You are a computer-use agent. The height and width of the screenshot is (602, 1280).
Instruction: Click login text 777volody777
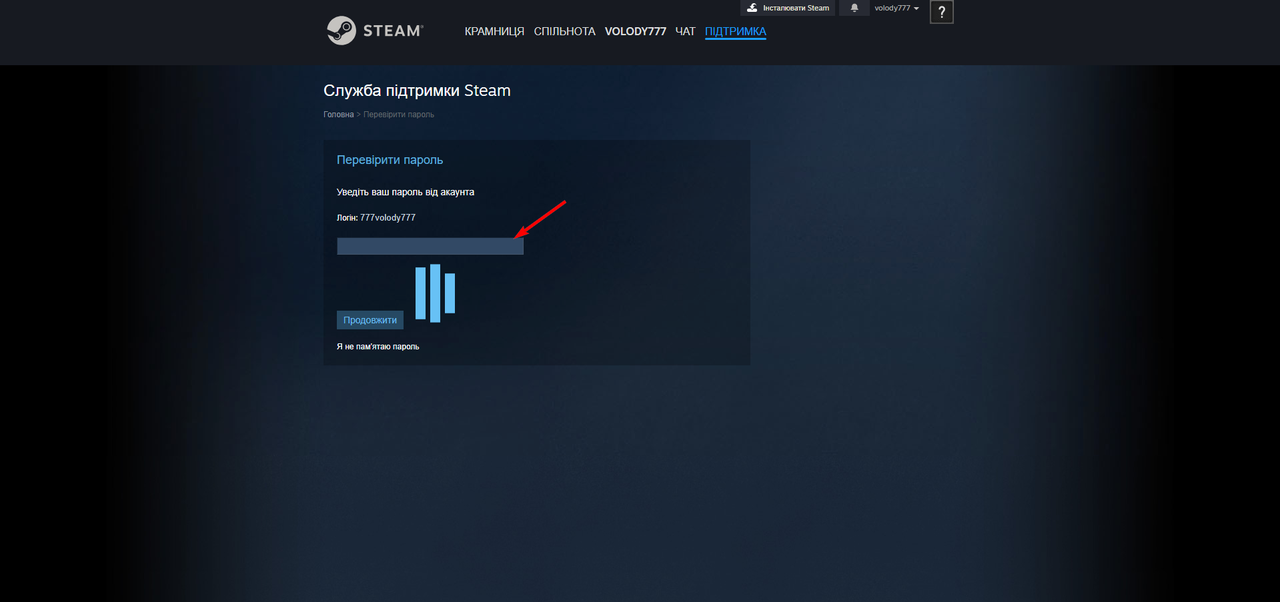pos(388,217)
